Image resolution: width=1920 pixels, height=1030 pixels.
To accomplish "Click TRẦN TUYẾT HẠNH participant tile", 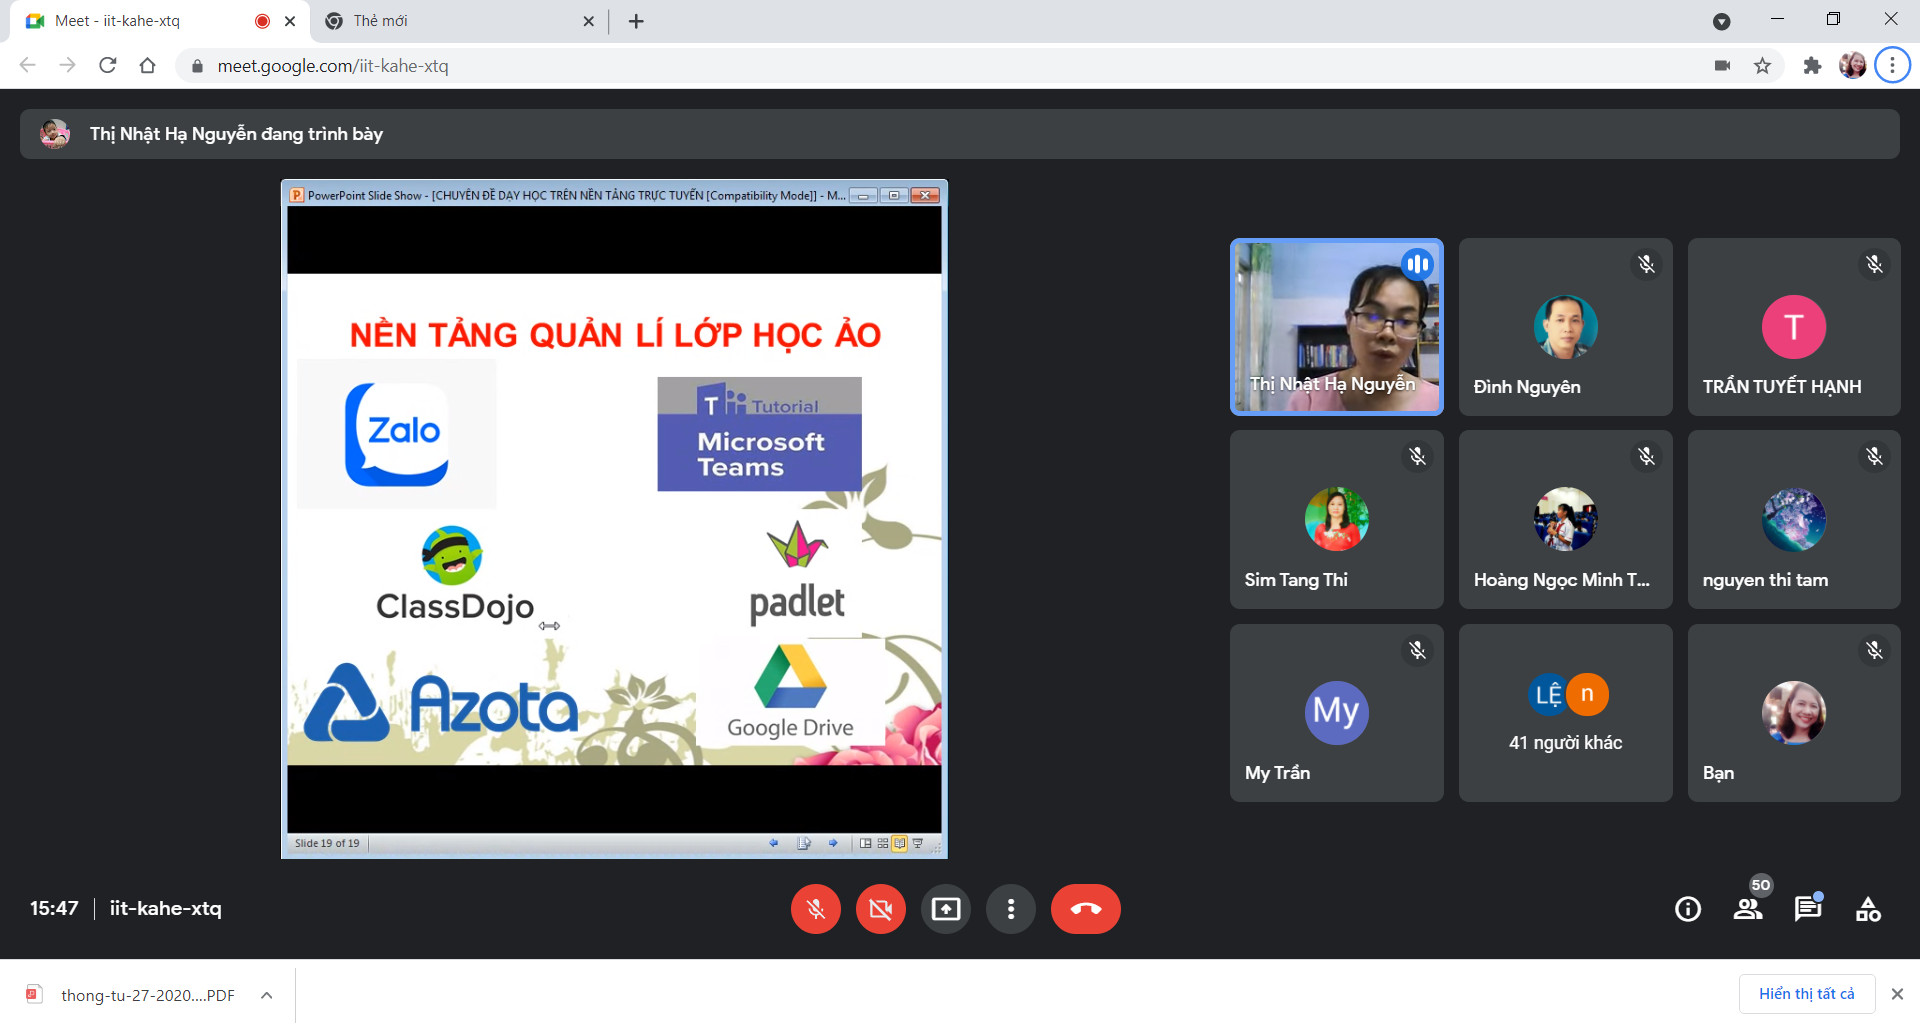I will [1794, 327].
